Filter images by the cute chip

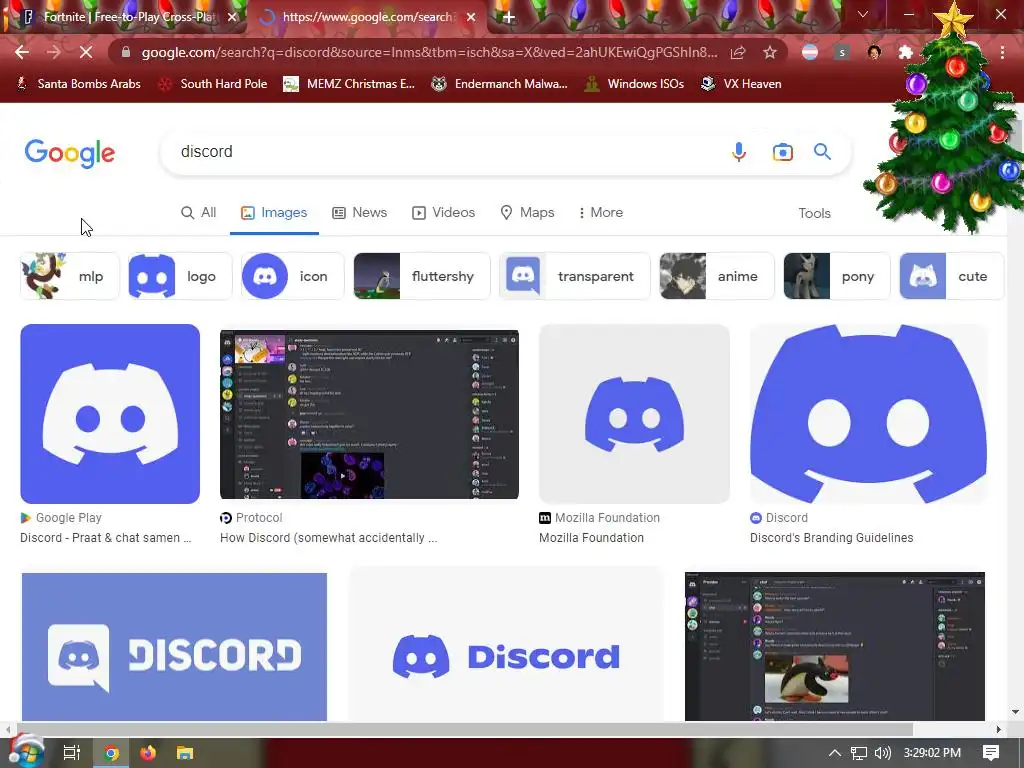952,276
